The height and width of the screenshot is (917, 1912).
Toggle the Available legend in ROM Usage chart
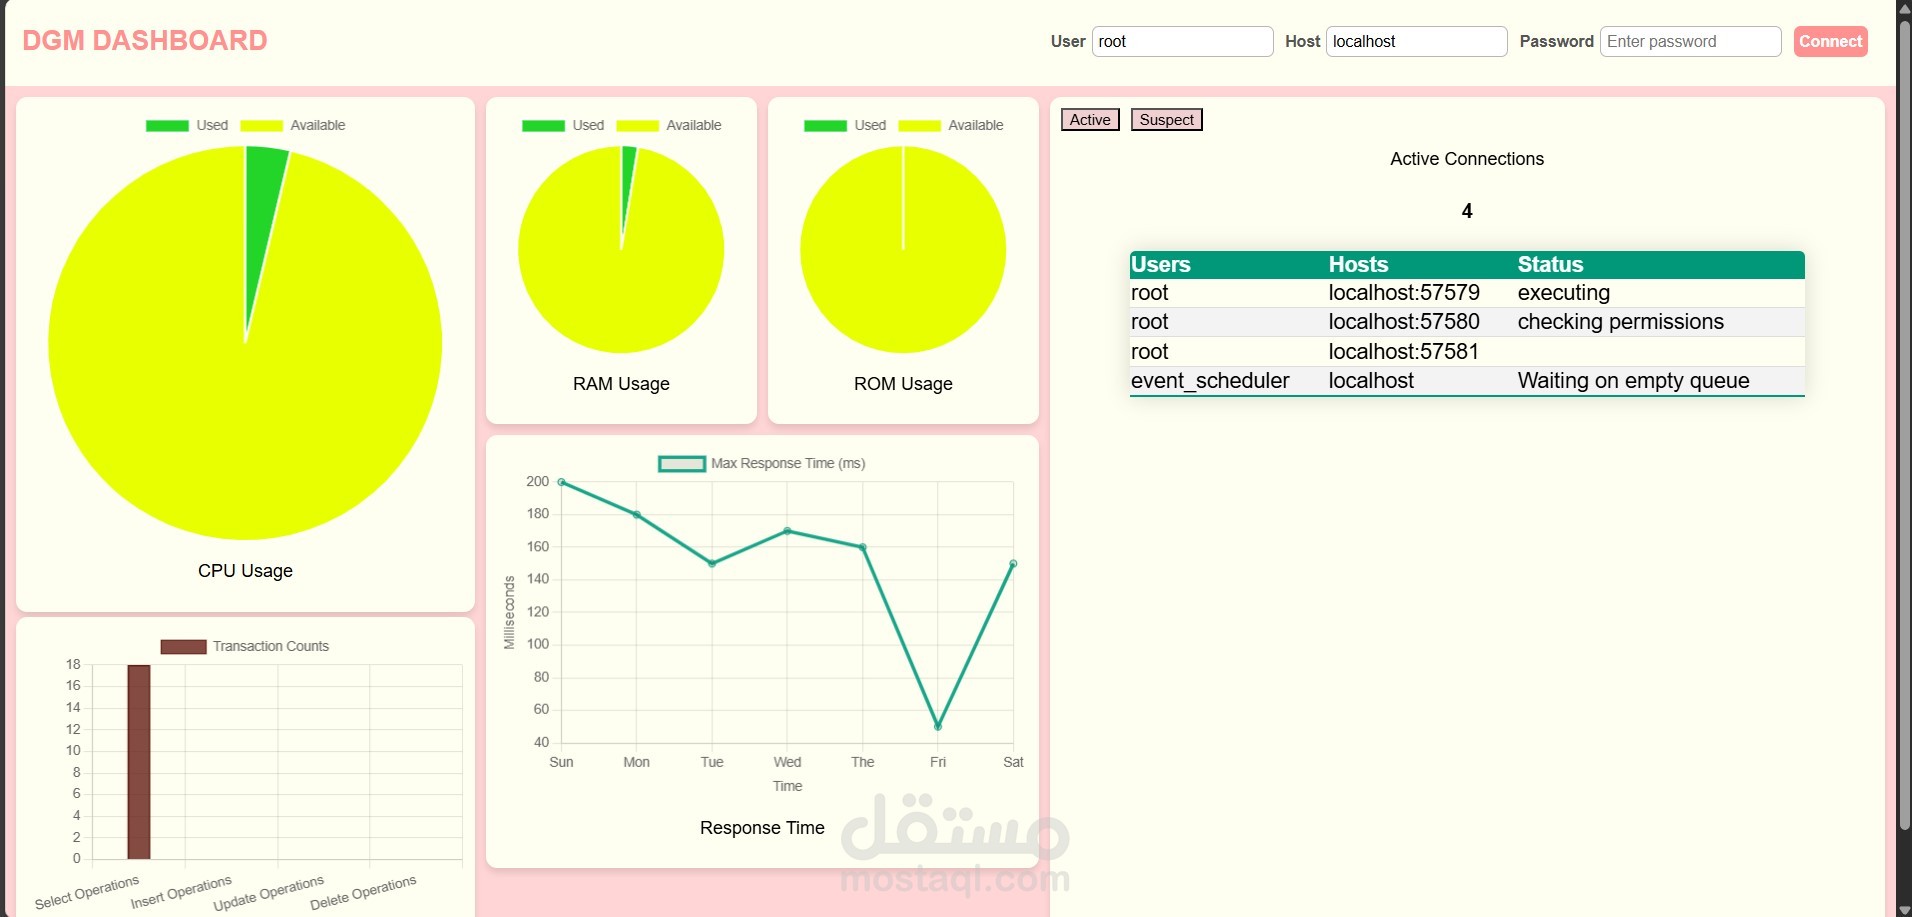pos(951,125)
